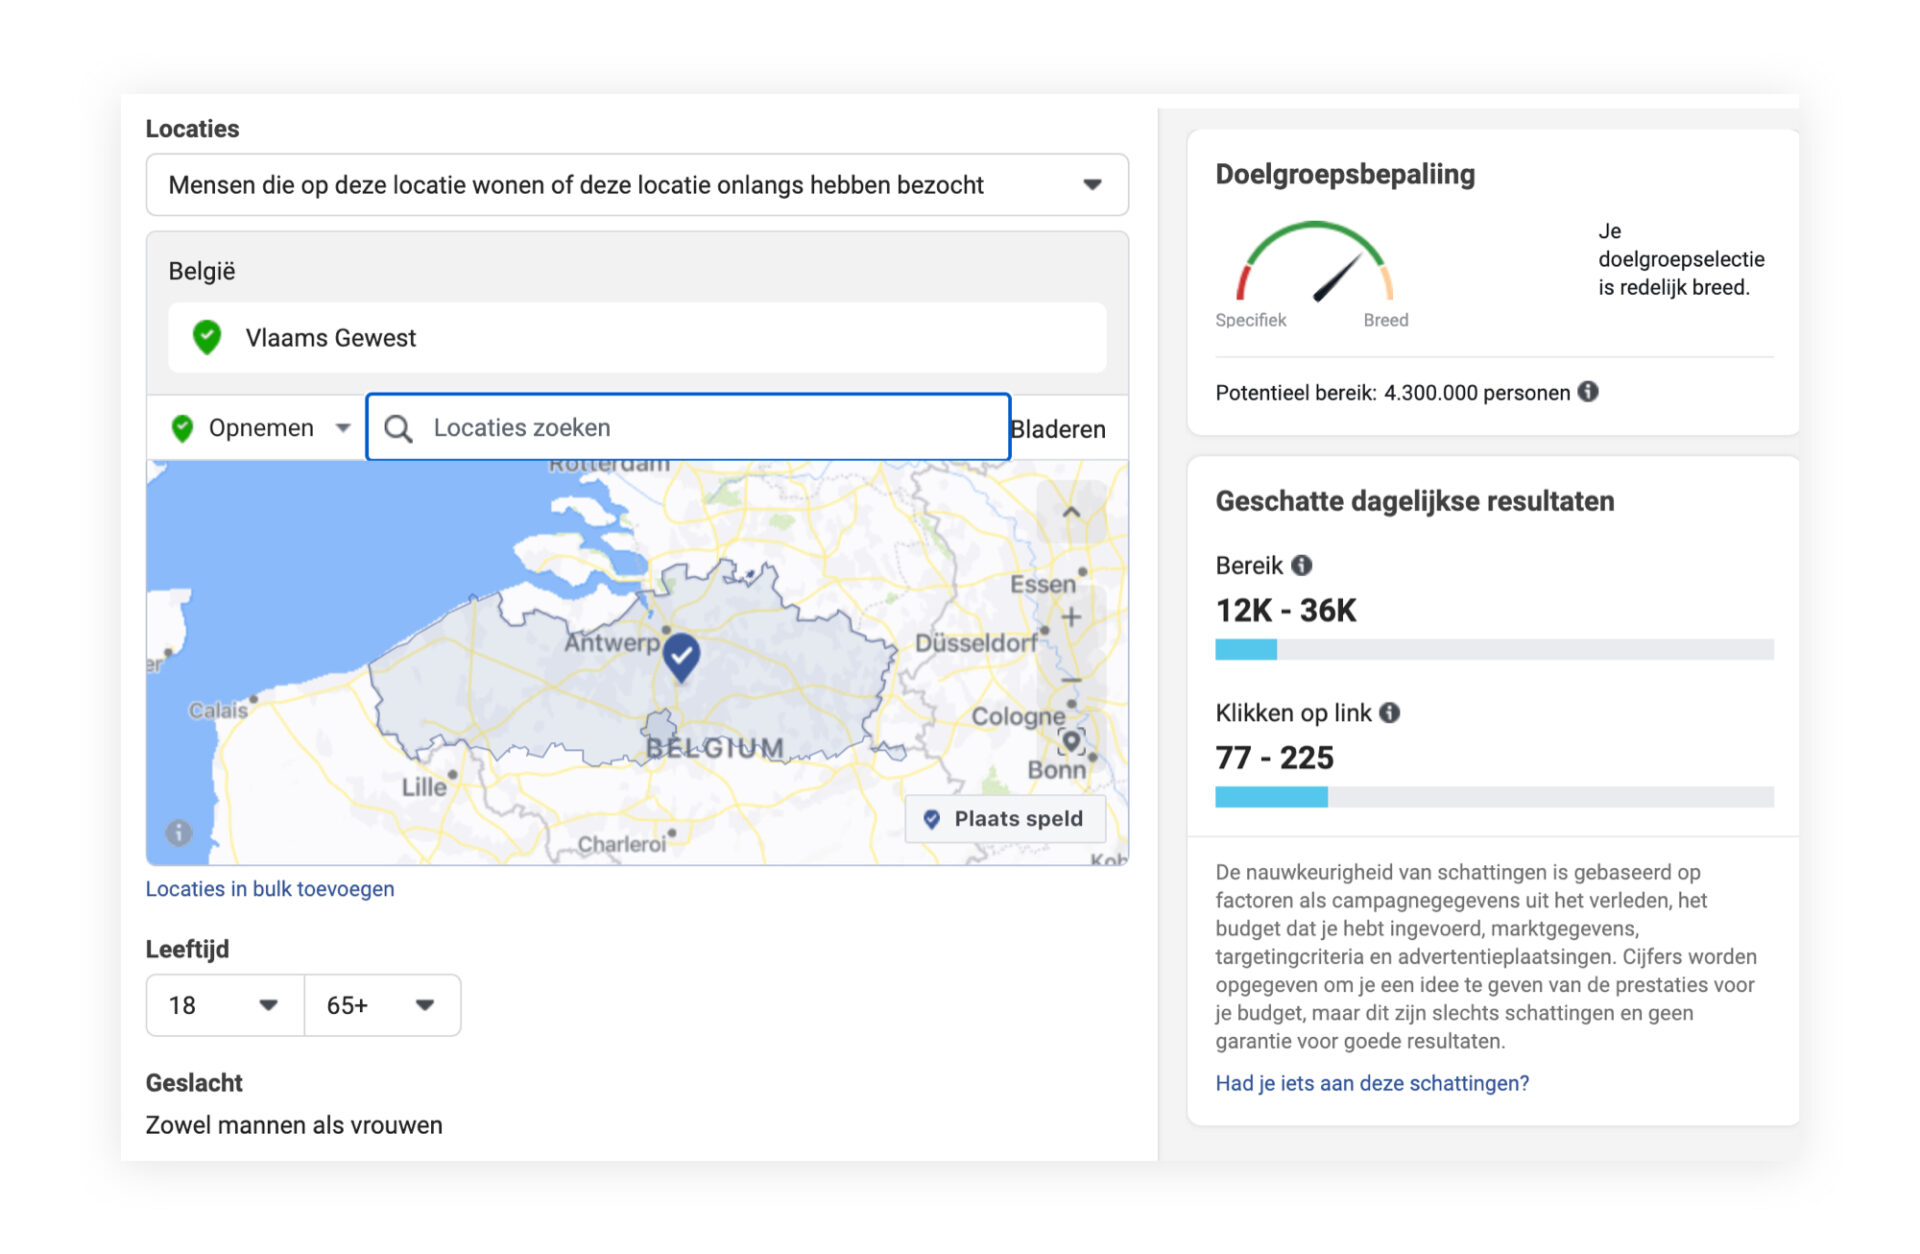Zoom in the map with plus button

click(1071, 617)
